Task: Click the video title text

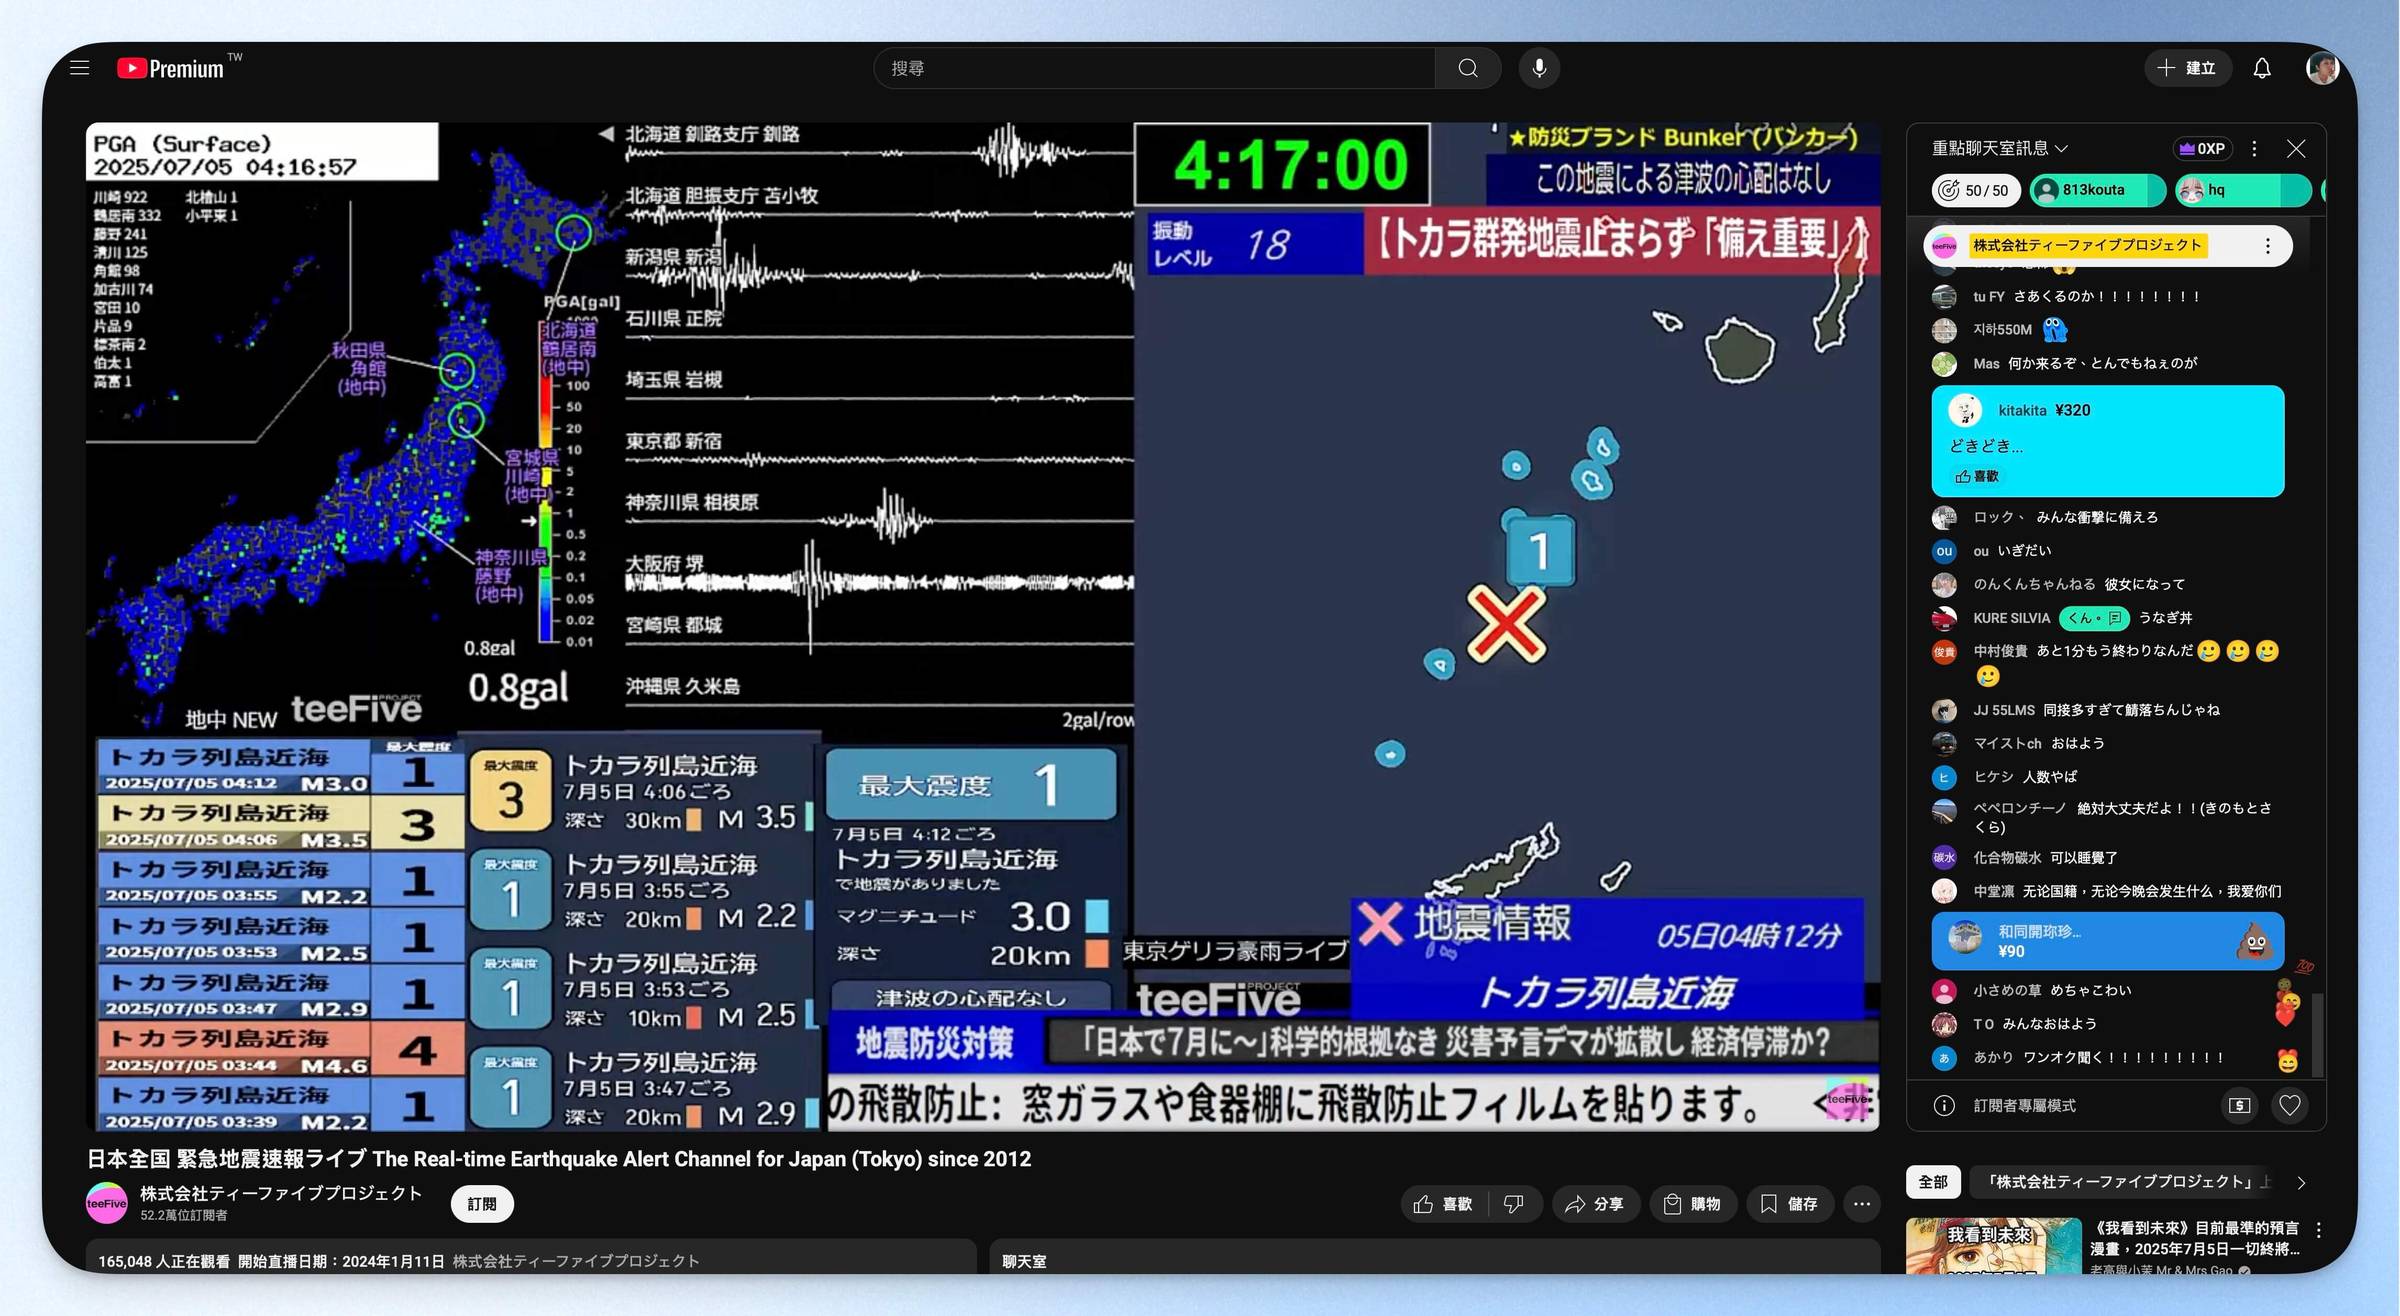Action: click(x=558, y=1159)
